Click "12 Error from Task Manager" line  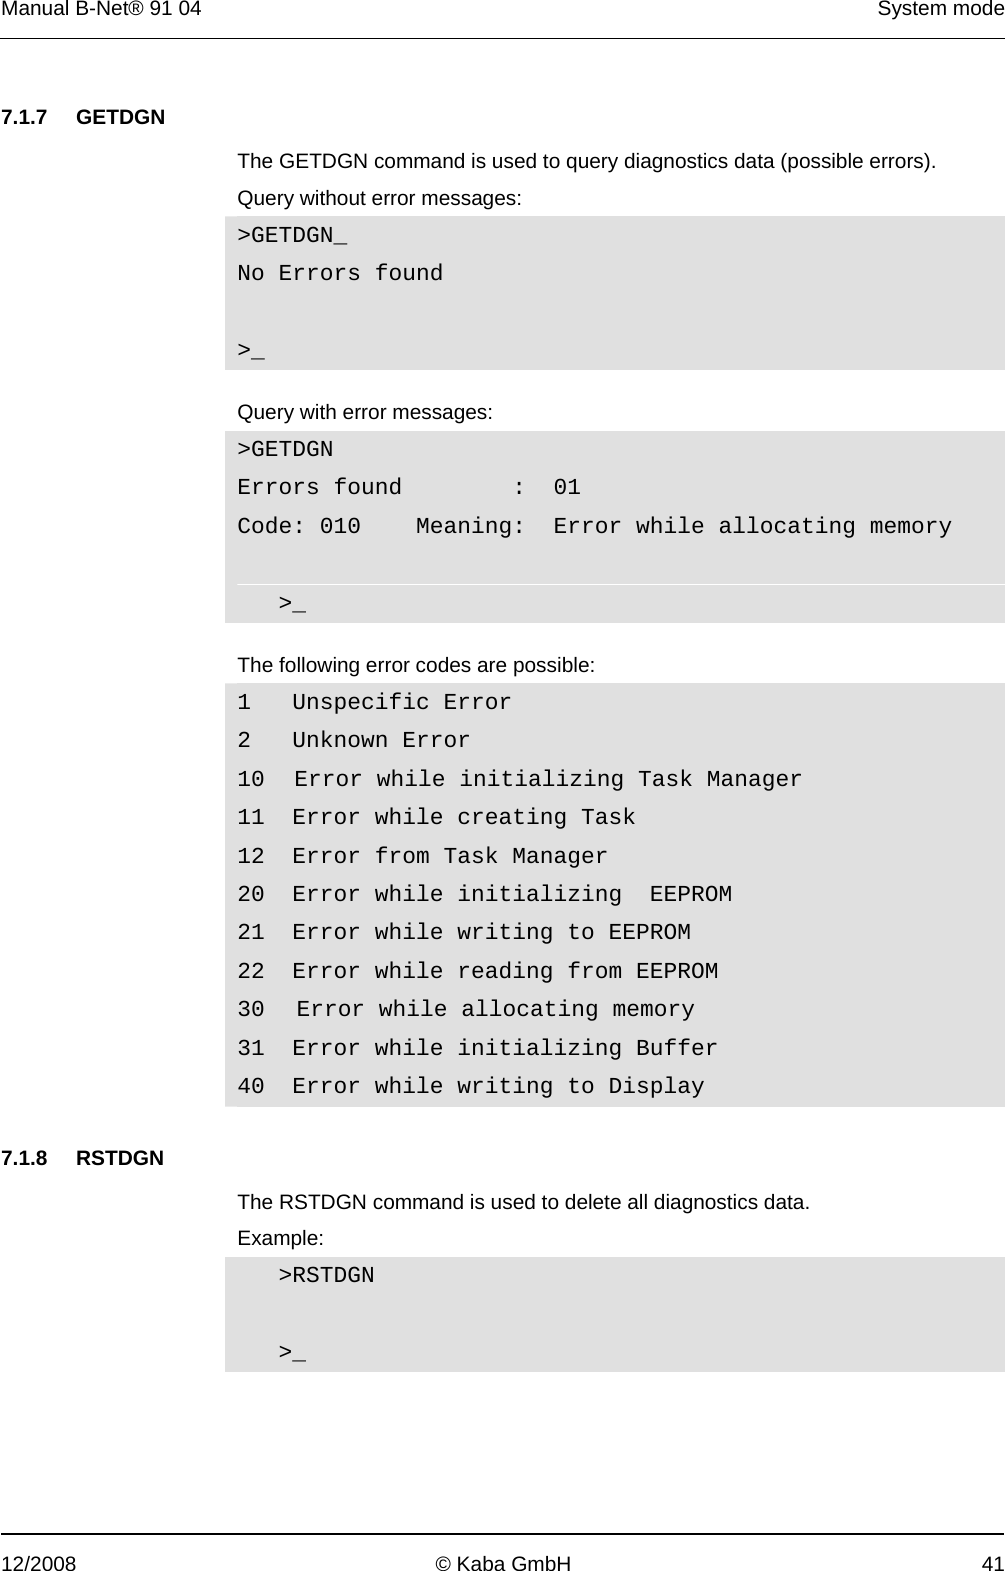pyautogui.click(x=422, y=857)
